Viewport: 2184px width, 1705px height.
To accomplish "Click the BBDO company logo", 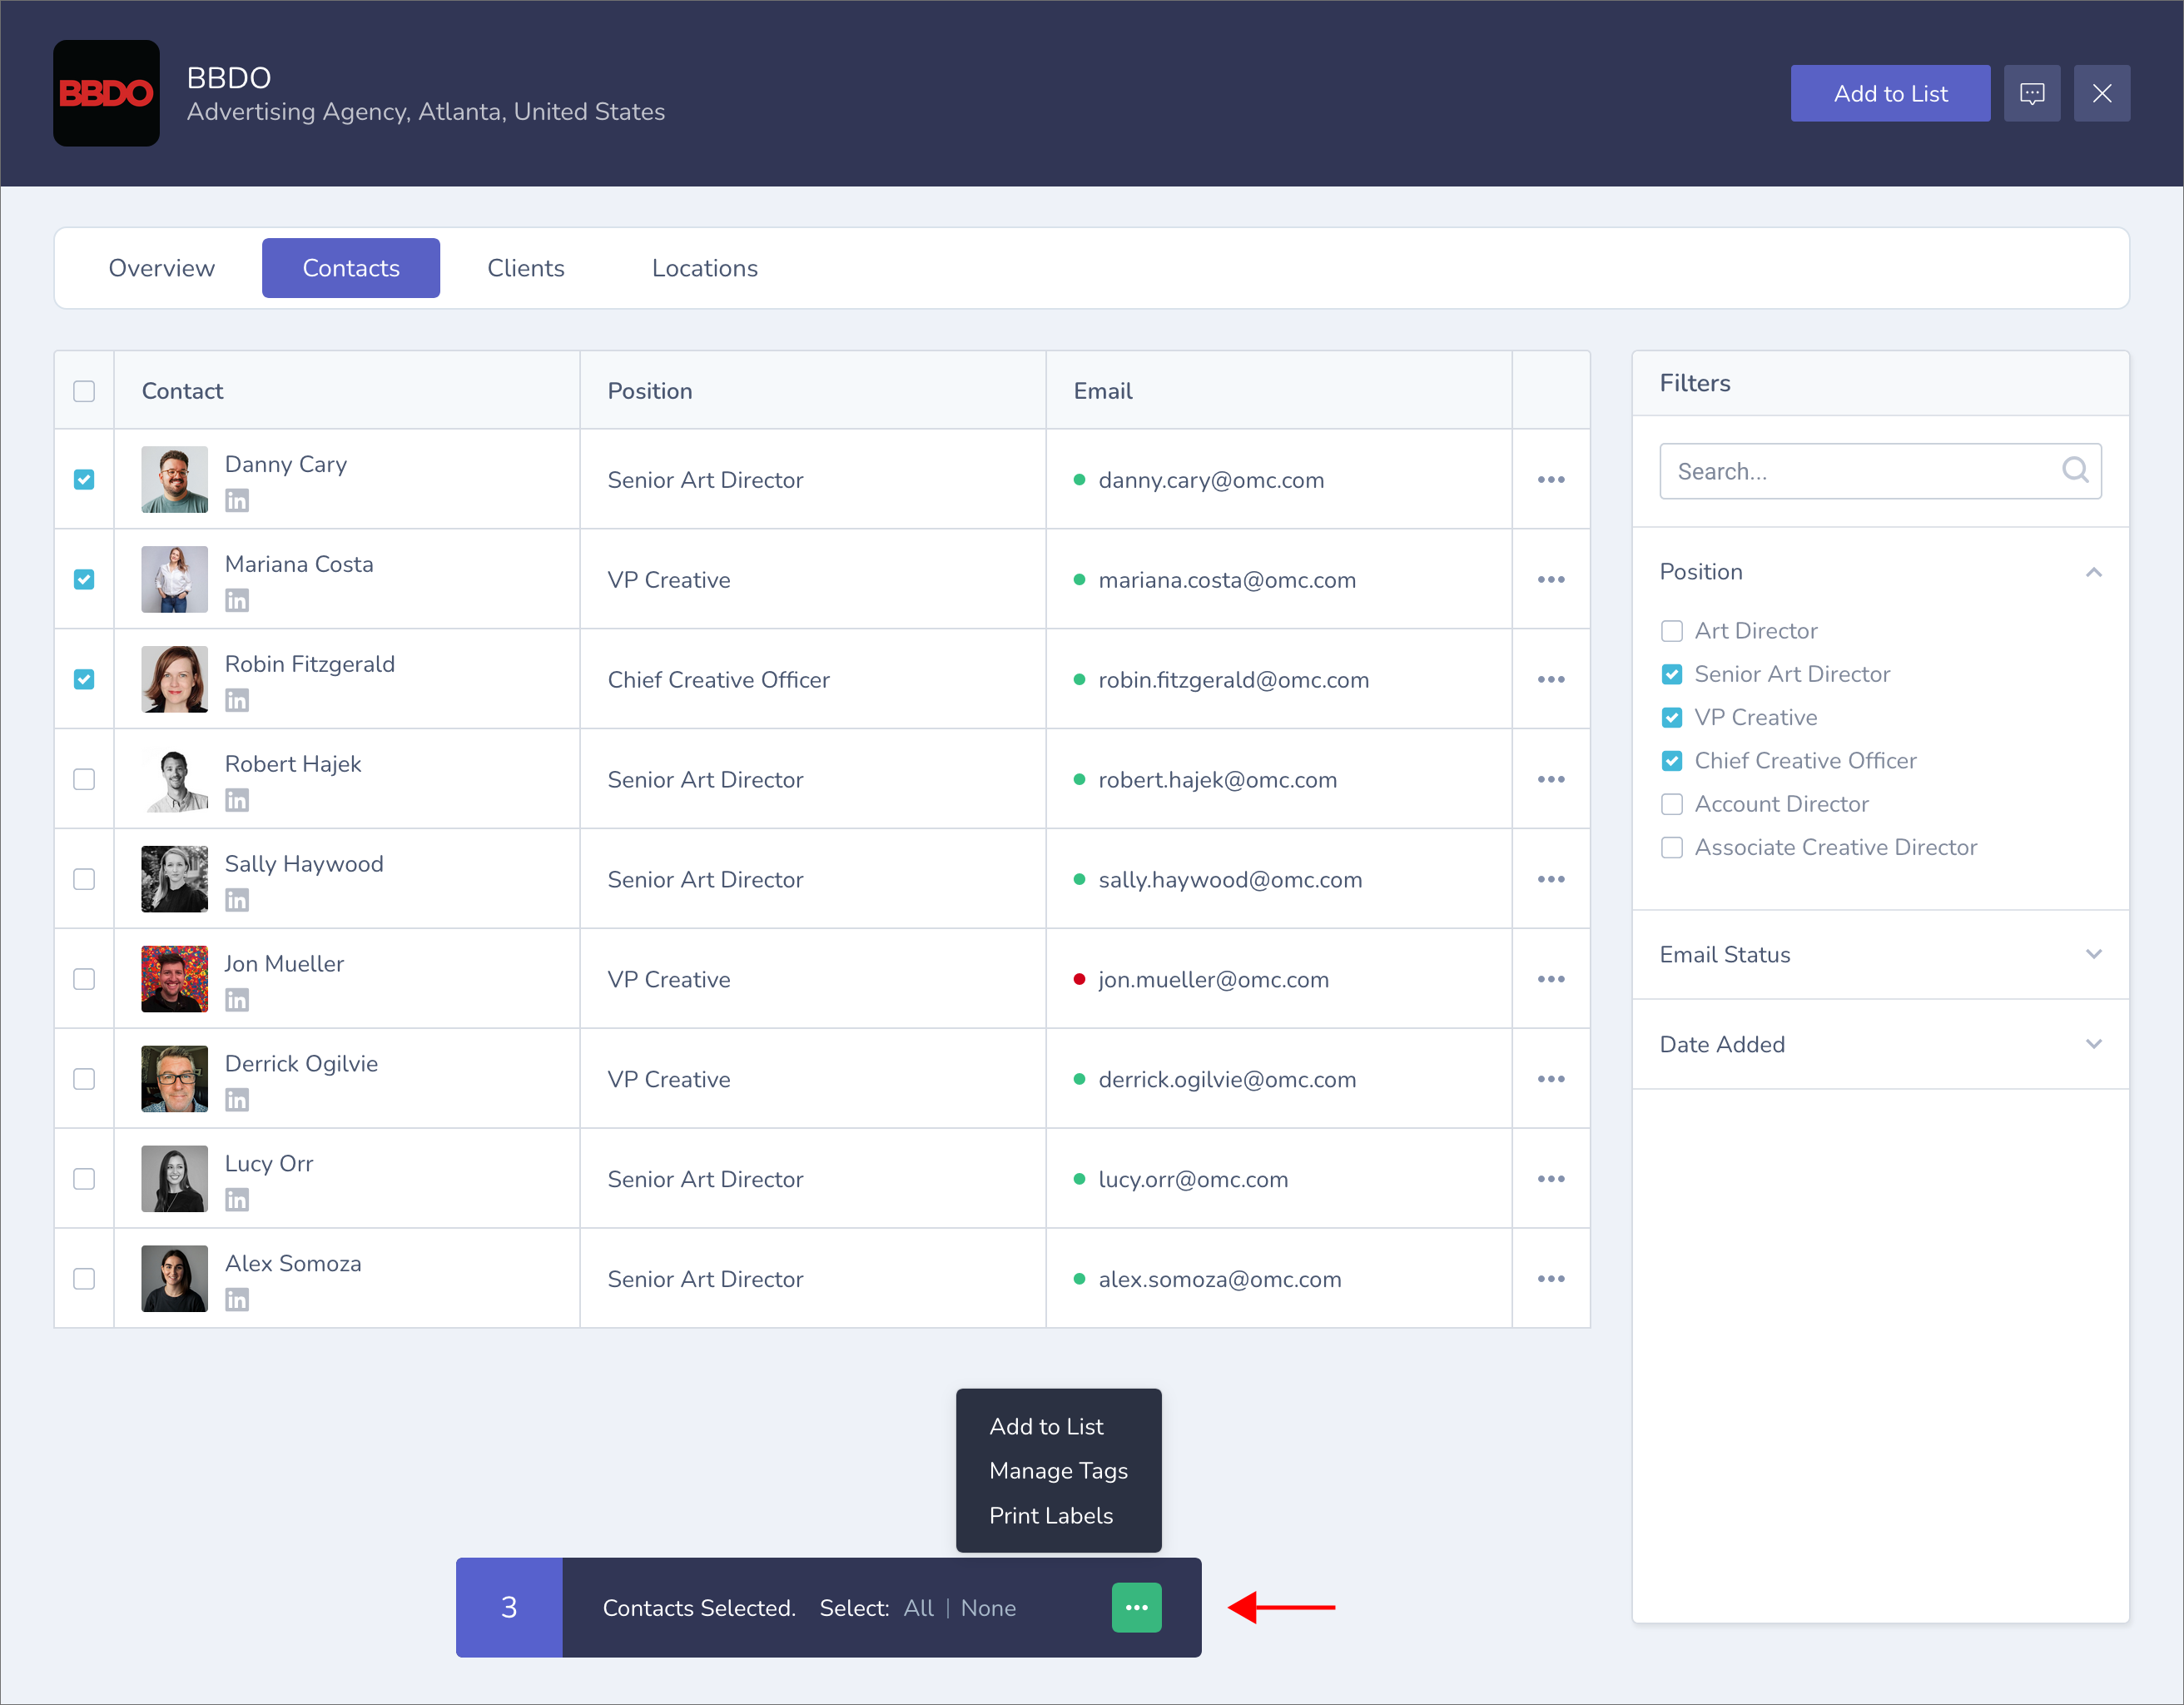I will coord(106,93).
